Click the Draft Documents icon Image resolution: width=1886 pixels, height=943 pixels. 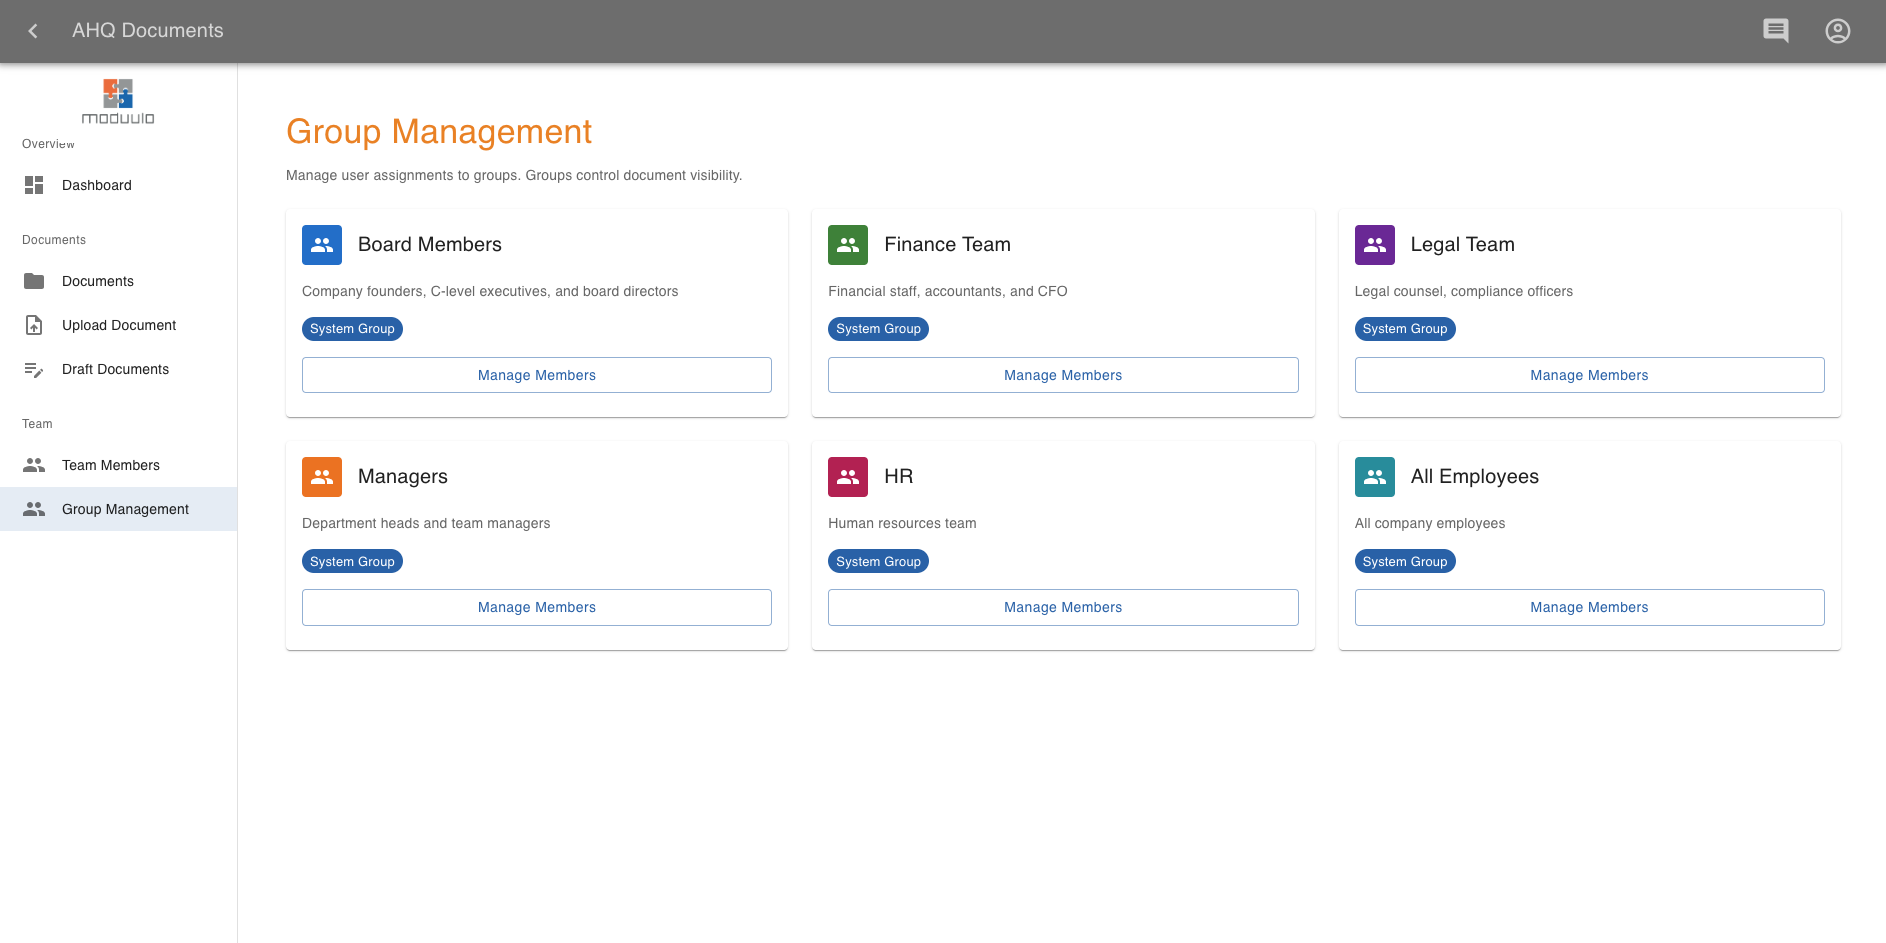pyautogui.click(x=33, y=369)
